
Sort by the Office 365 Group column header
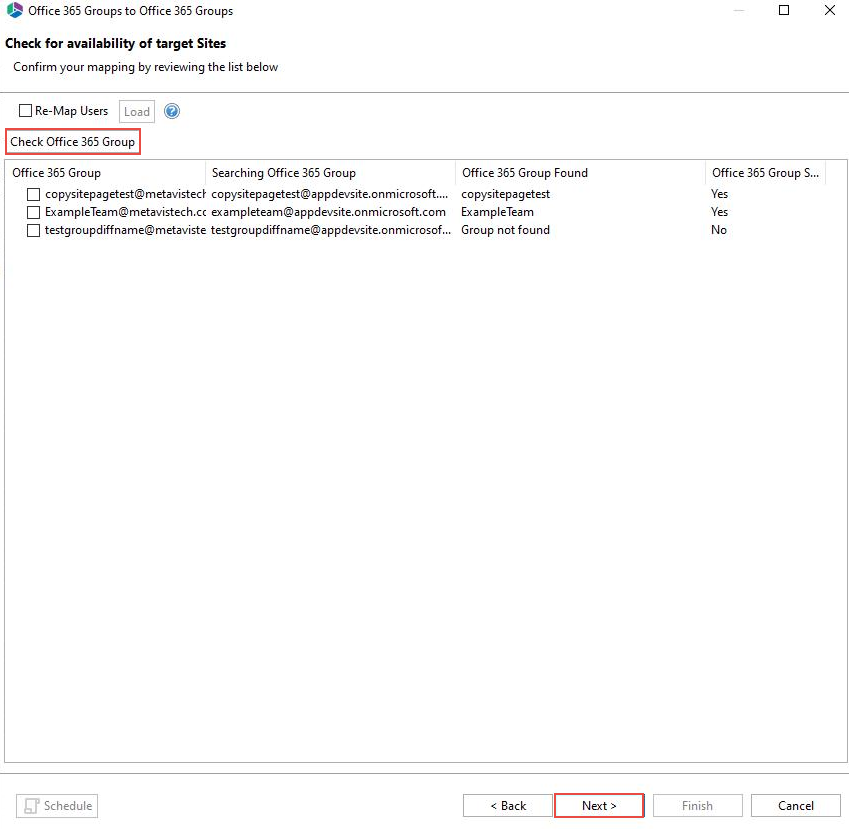(x=106, y=173)
